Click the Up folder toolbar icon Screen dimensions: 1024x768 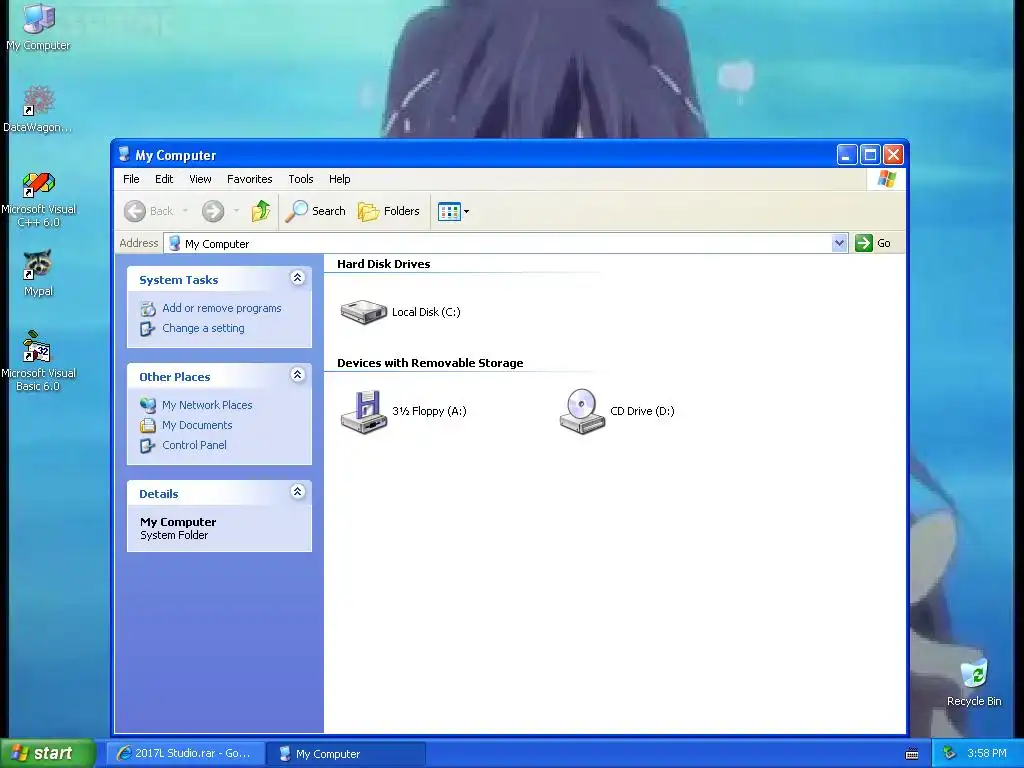tap(261, 211)
